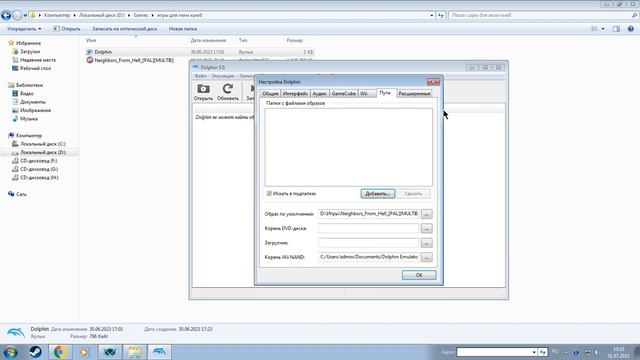This screenshot has width=640, height=360.
Task: Click the Обновить refresh icon in Dolphin toolbar
Action: tap(228, 89)
